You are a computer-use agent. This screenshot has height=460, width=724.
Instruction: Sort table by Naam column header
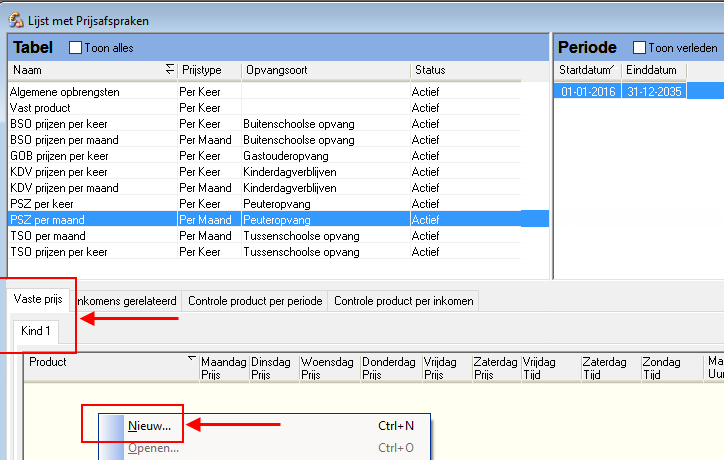click(x=80, y=70)
